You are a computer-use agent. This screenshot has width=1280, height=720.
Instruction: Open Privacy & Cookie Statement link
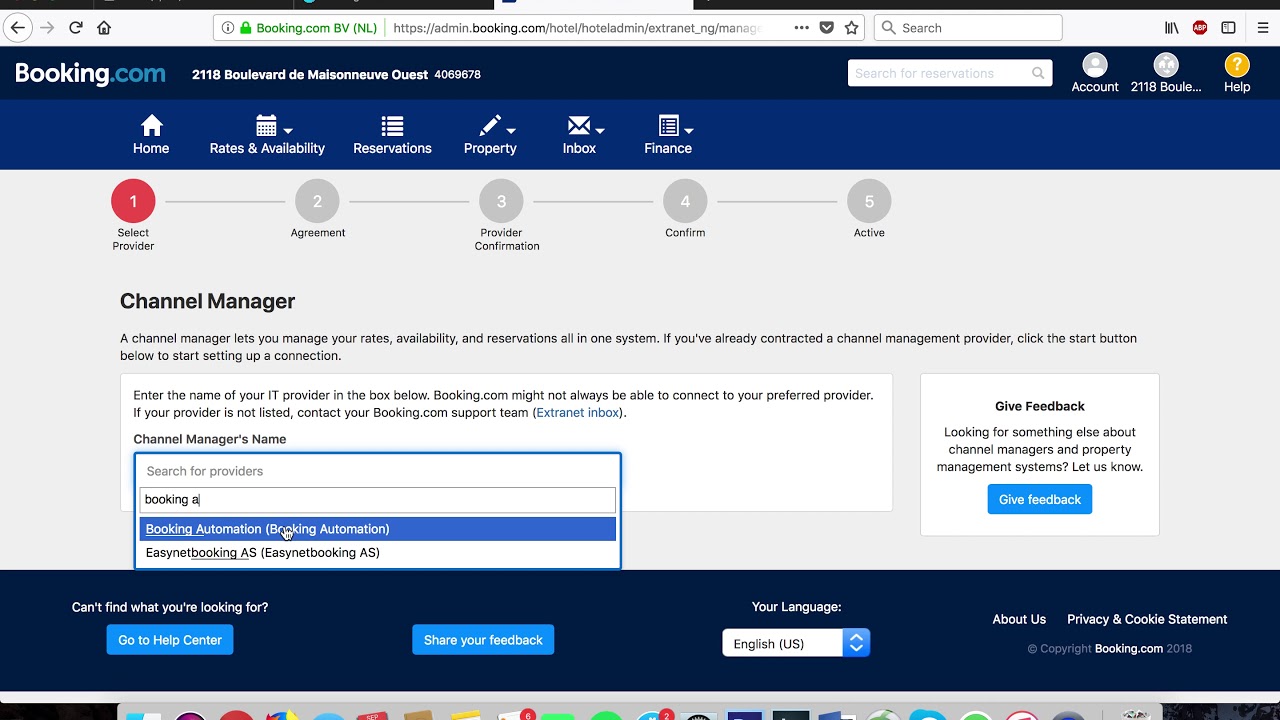pos(1147,619)
